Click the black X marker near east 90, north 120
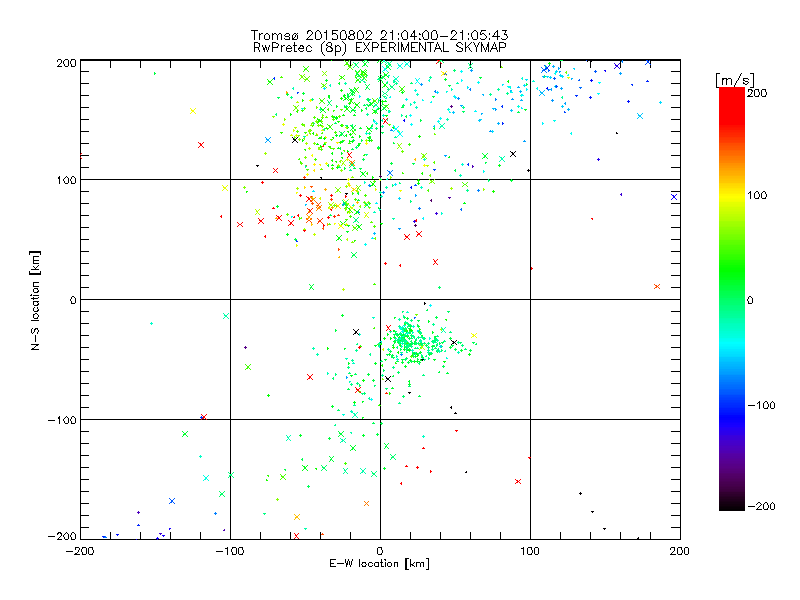The height and width of the screenshot is (600, 800). click(513, 154)
